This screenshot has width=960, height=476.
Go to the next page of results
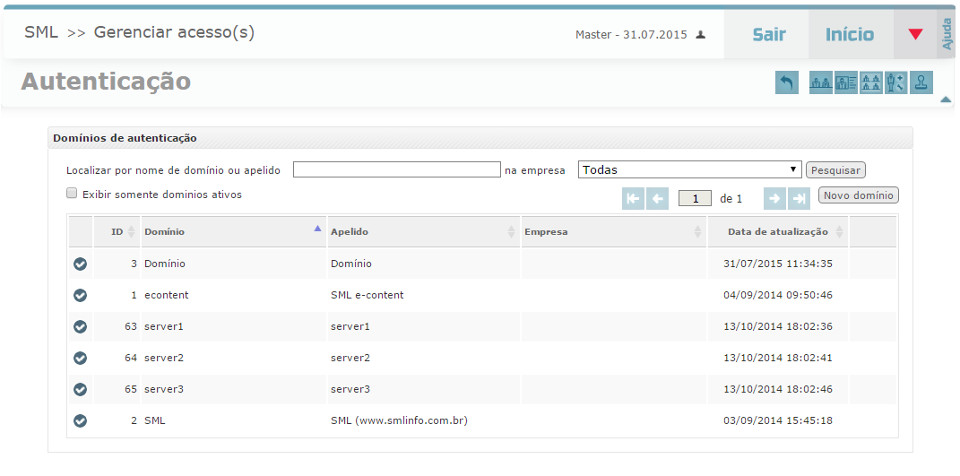(x=774, y=198)
